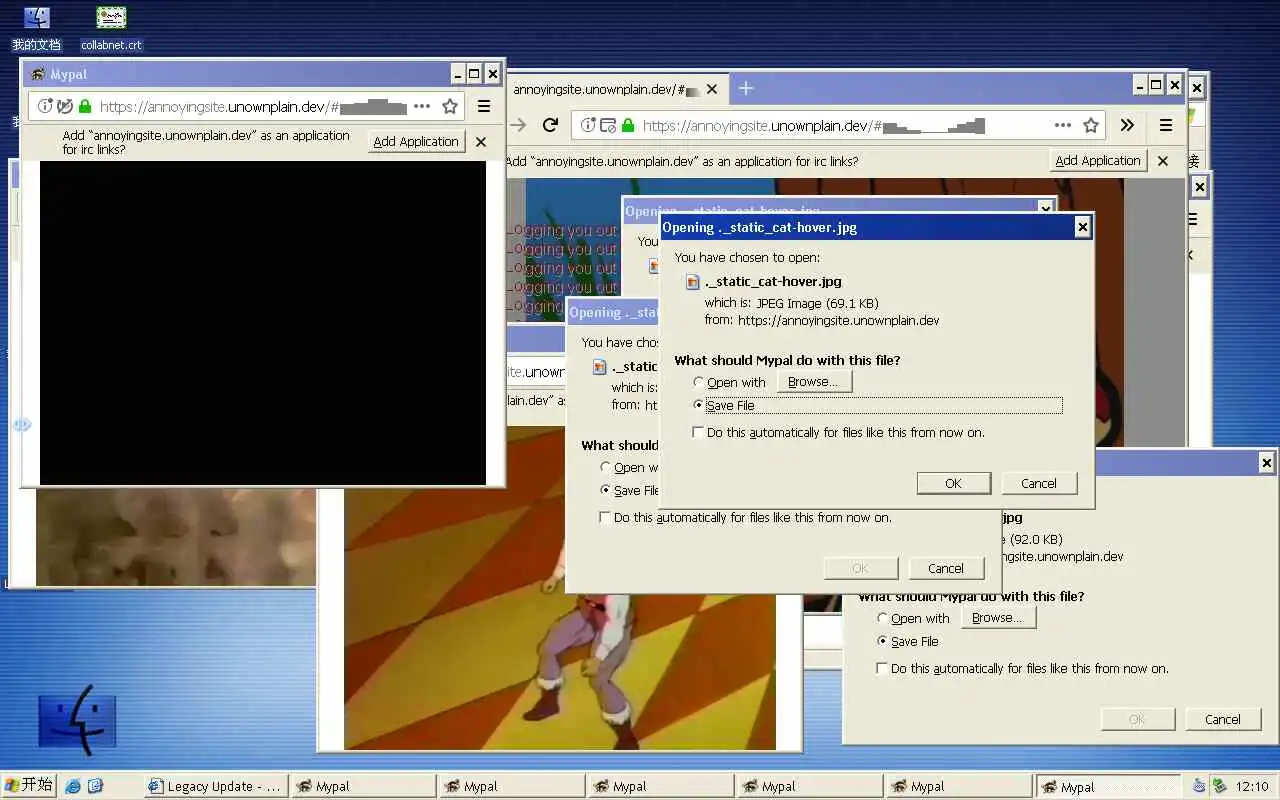The height and width of the screenshot is (800, 1280).
Task: Open the hamburger menu in the large browser
Action: pyautogui.click(x=1165, y=125)
